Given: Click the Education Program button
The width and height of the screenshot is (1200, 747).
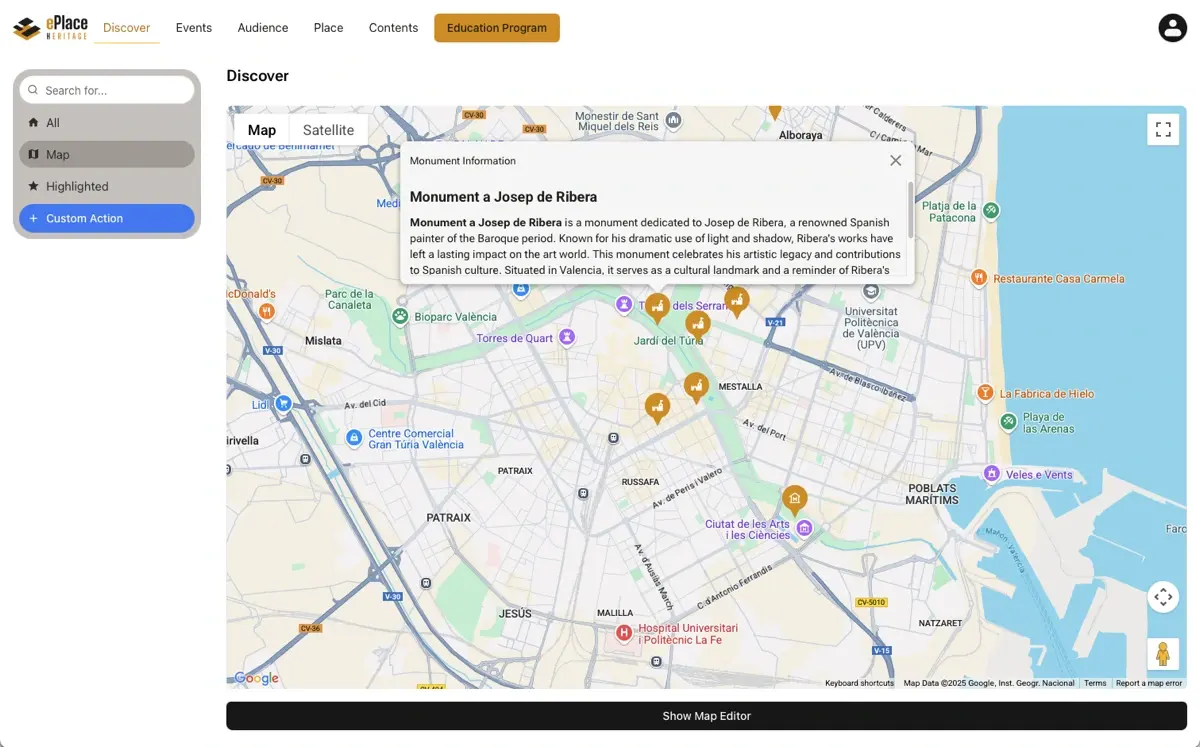Looking at the screenshot, I should tap(497, 28).
